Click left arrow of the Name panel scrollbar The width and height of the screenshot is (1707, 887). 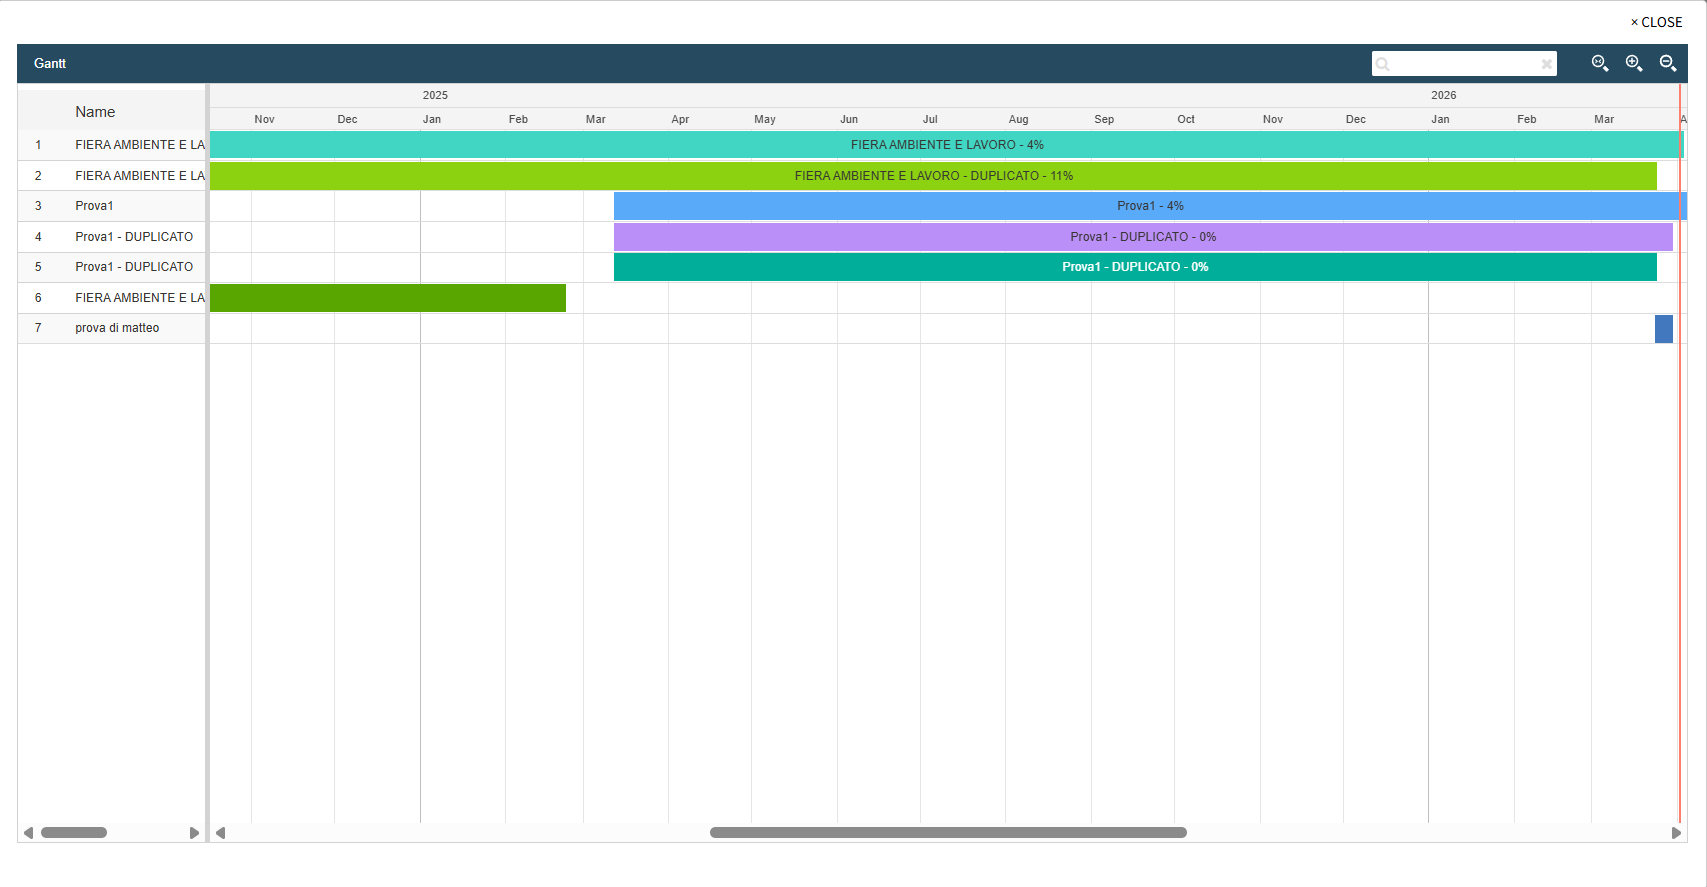tap(28, 833)
